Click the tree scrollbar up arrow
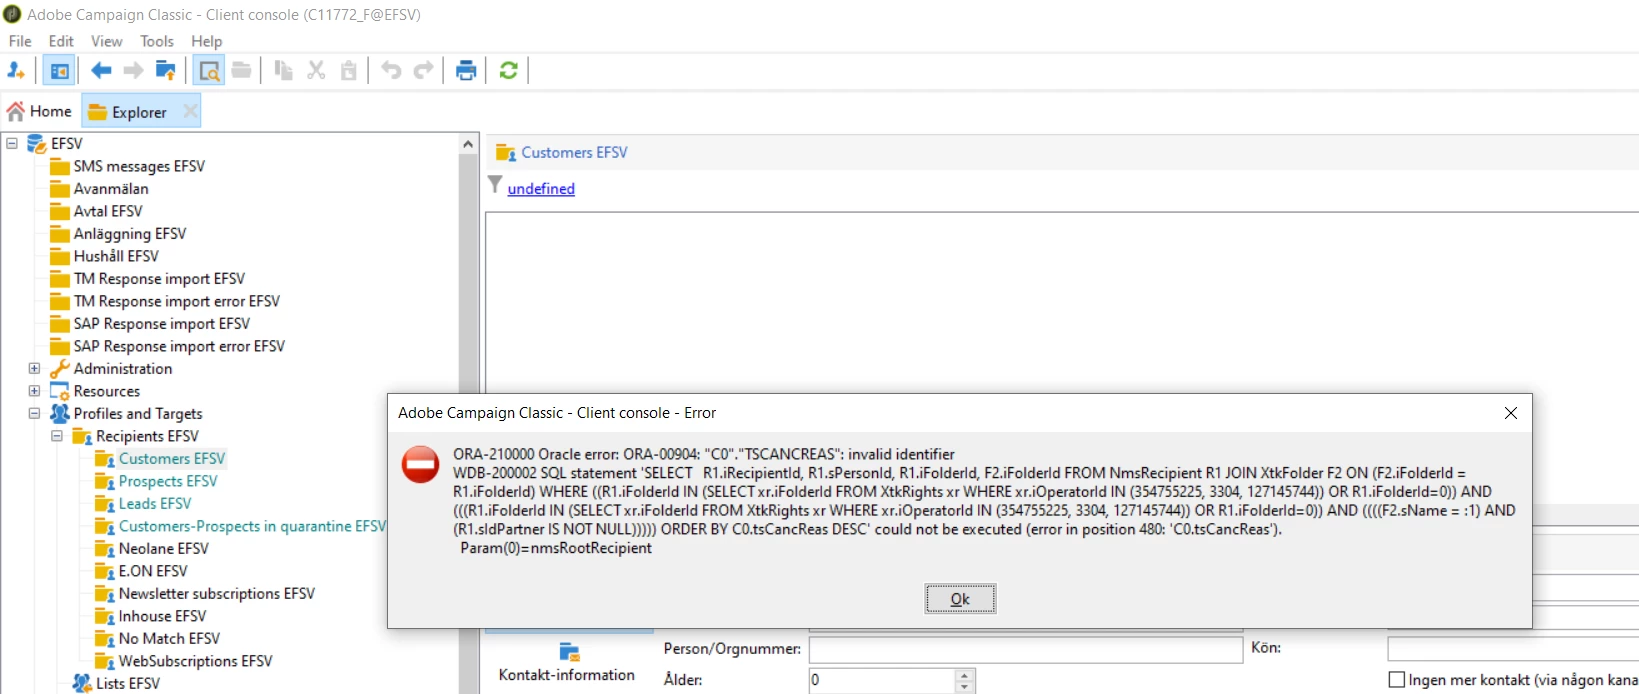Screen dimensions: 1639x694 coord(468,145)
